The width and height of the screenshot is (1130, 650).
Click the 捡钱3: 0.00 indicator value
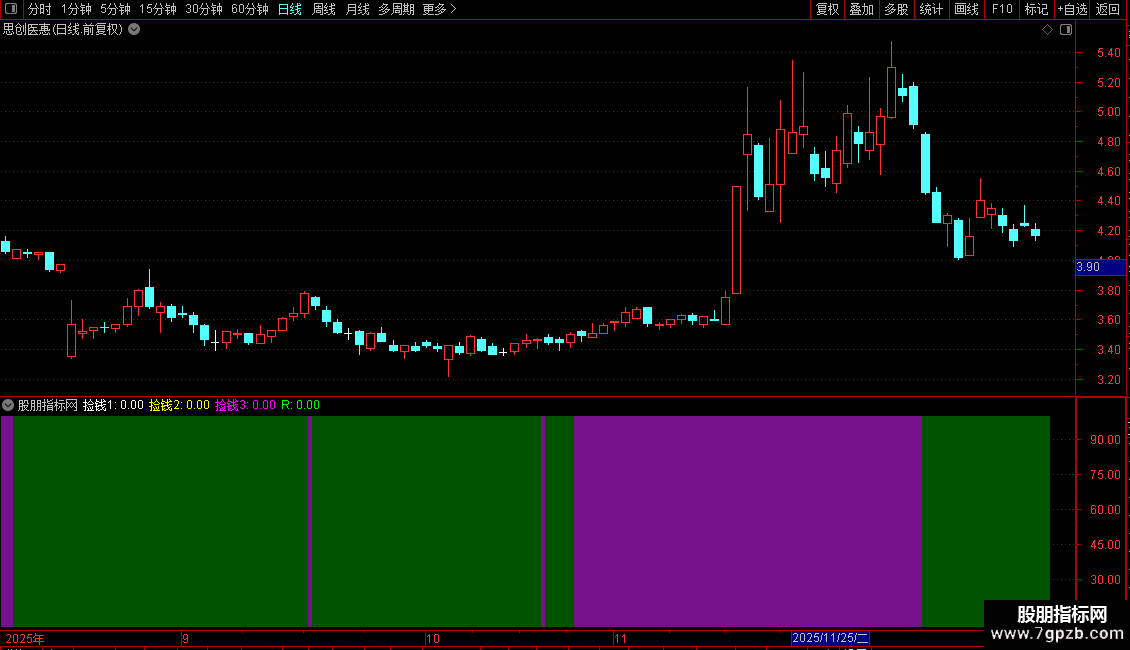245,405
